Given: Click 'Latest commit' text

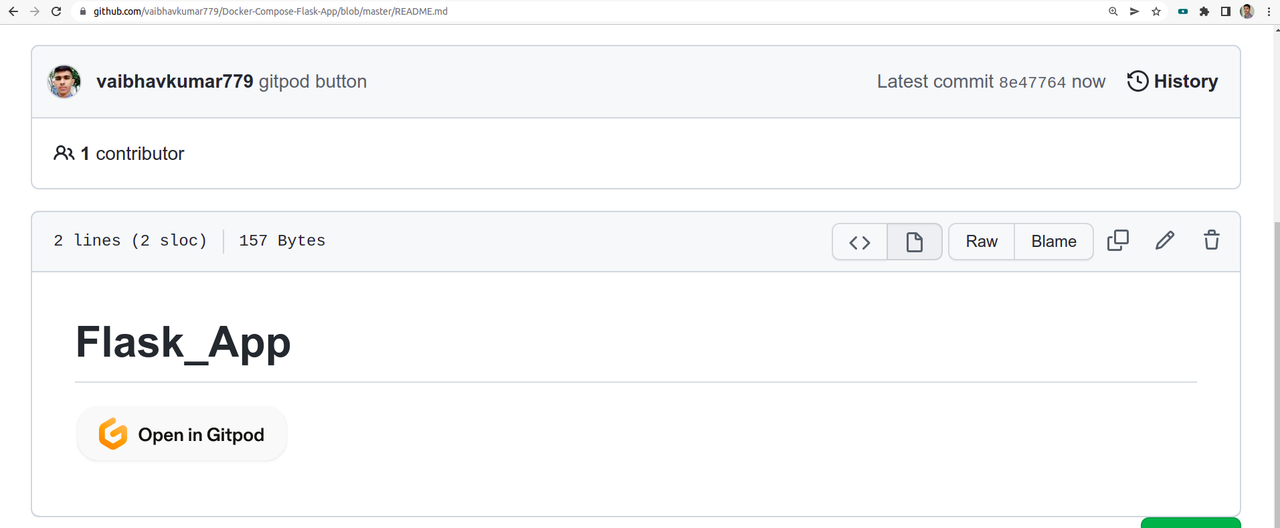Looking at the screenshot, I should click(x=935, y=82).
